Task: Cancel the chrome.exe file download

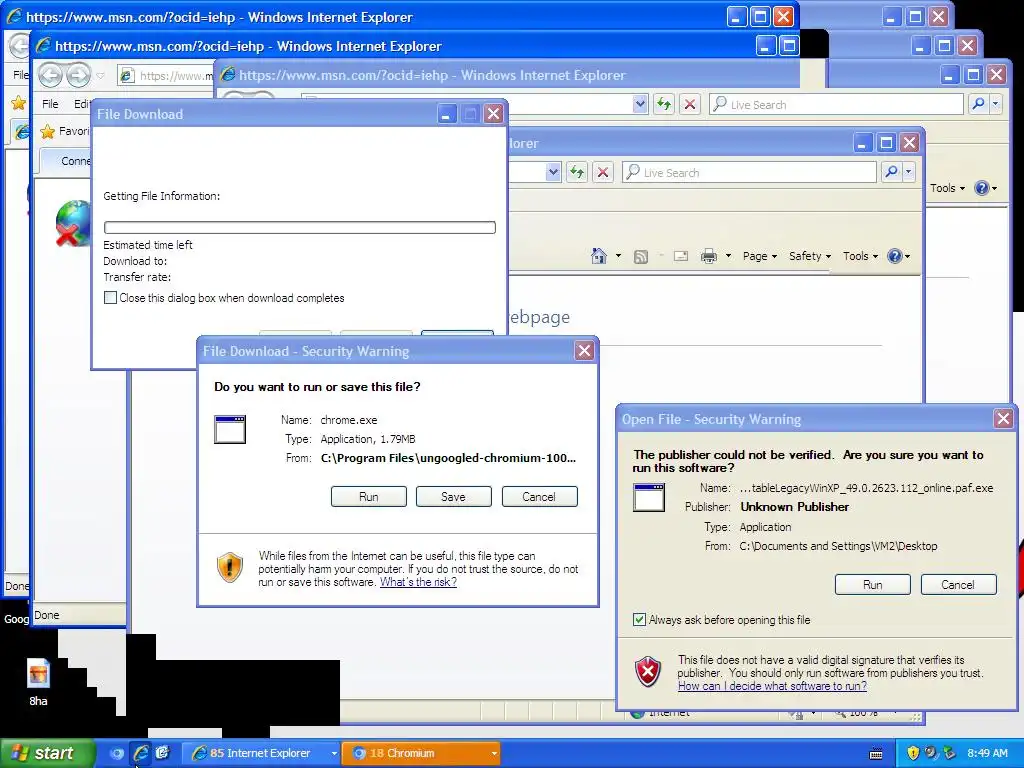Action: 539,496
